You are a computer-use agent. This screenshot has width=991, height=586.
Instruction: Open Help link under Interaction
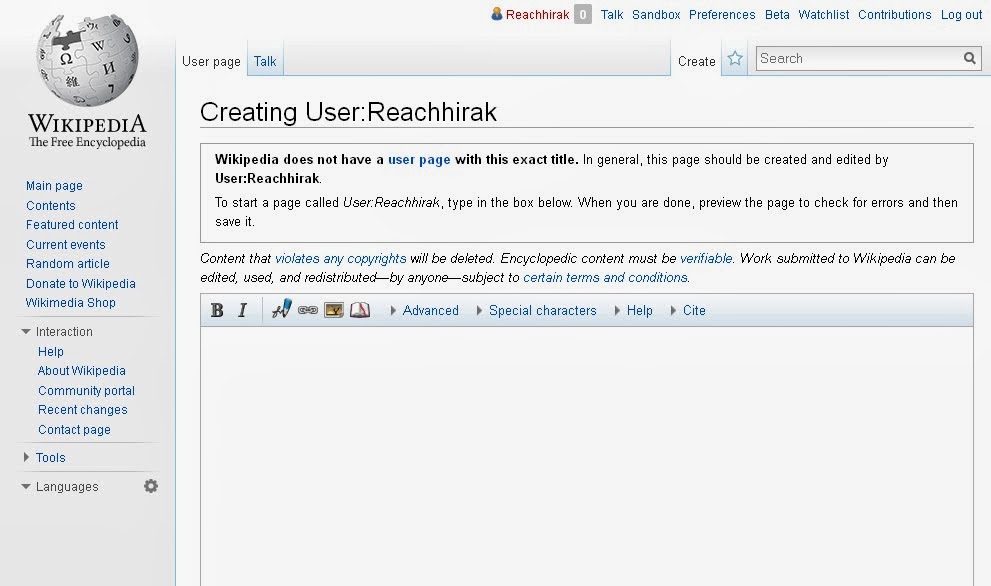51,351
